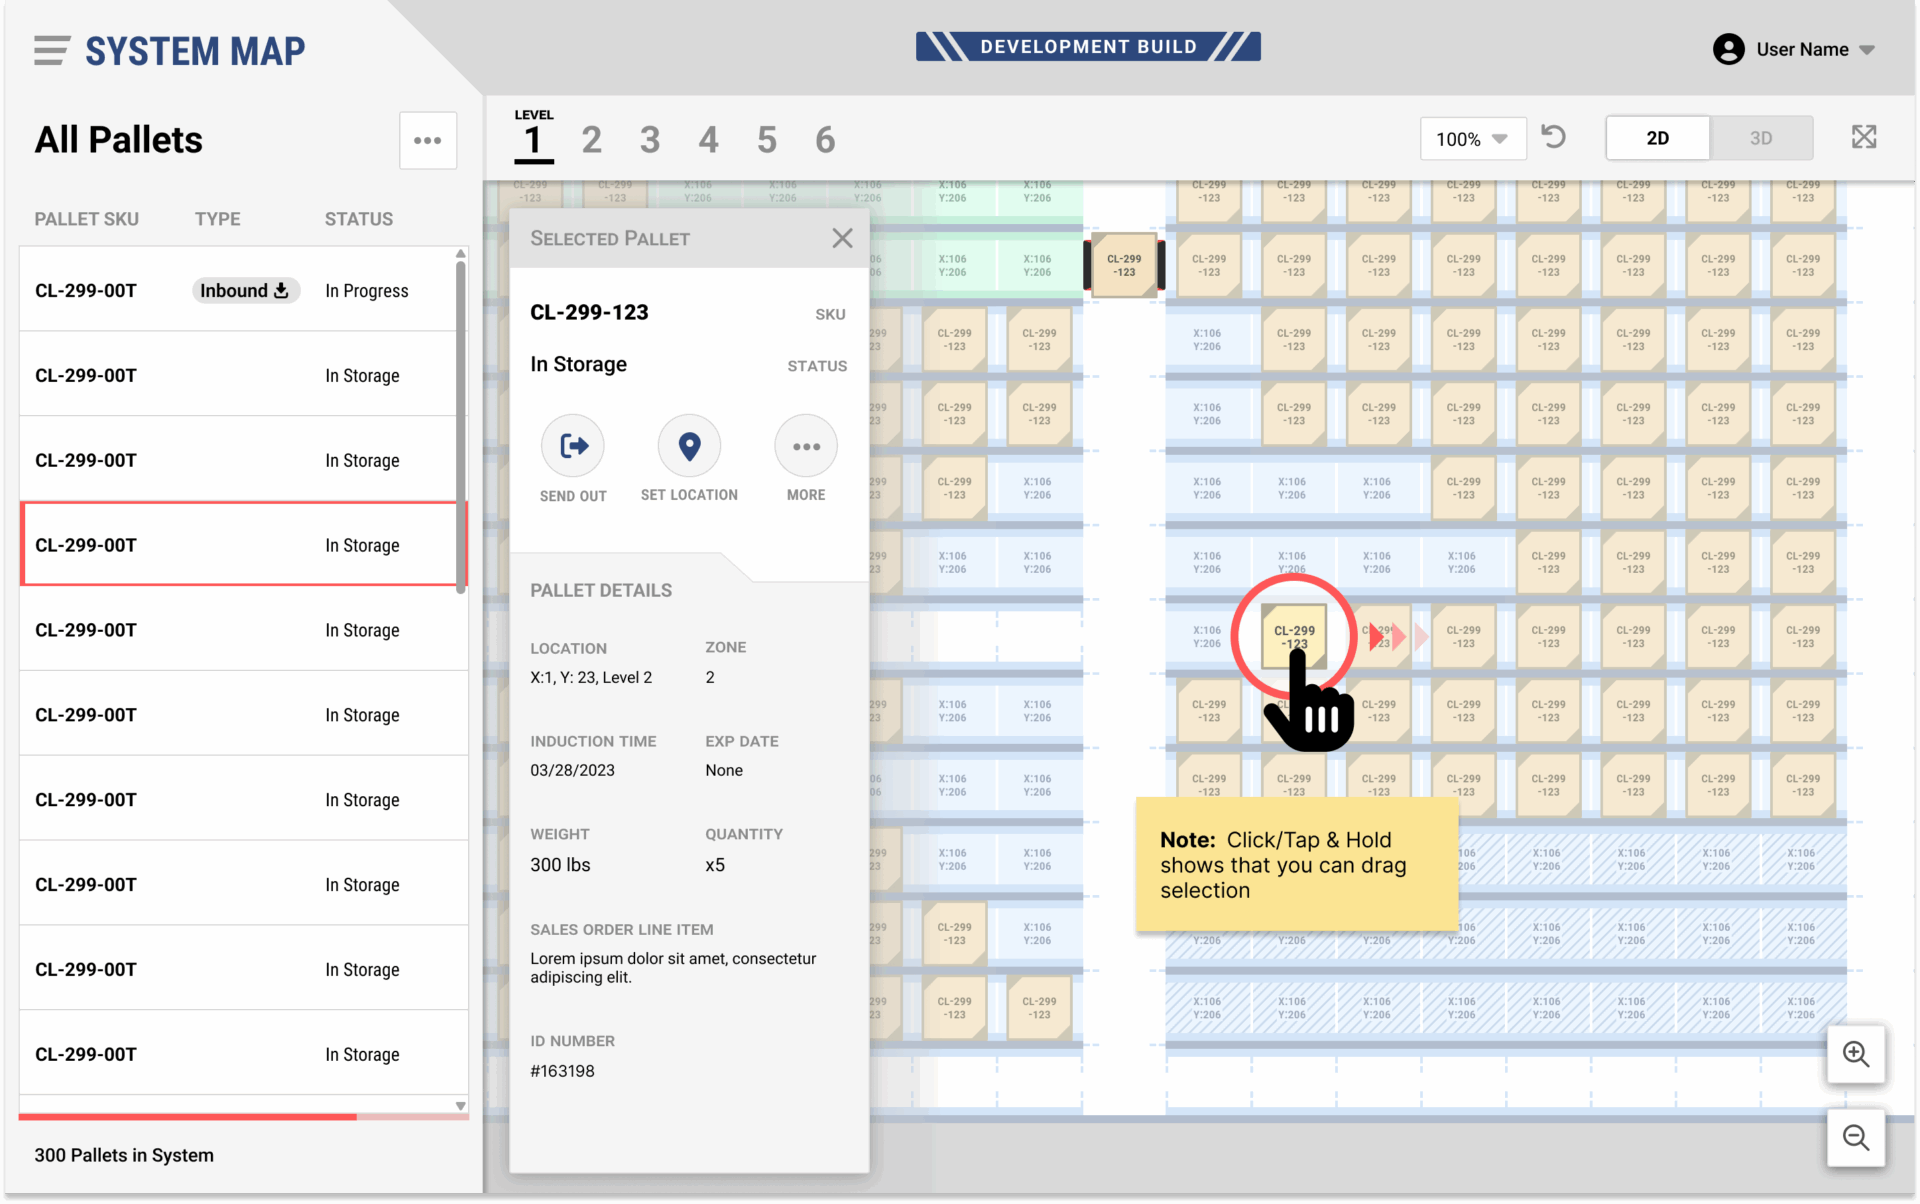Expand map to fullscreen
Image resolution: width=1920 pixels, height=1204 pixels.
click(x=1863, y=137)
